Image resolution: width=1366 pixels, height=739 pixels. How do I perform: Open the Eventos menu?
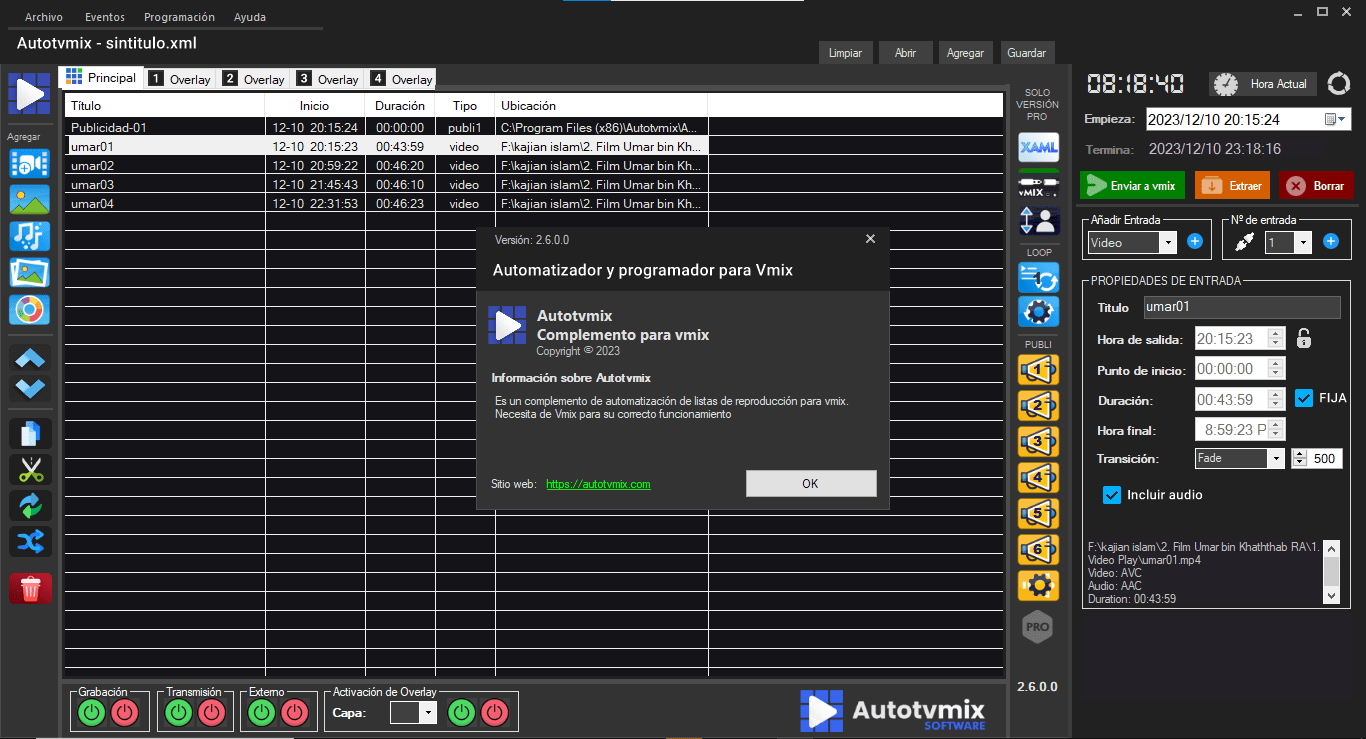(105, 17)
